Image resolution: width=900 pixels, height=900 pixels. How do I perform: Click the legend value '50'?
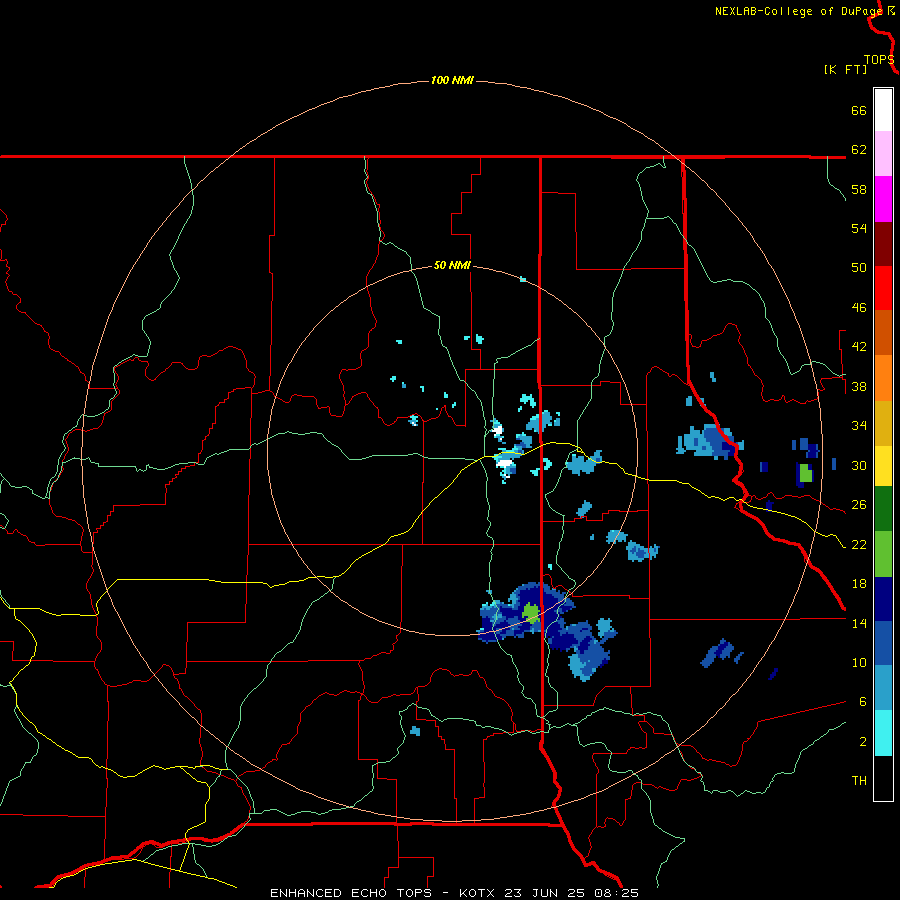[x=859, y=267]
